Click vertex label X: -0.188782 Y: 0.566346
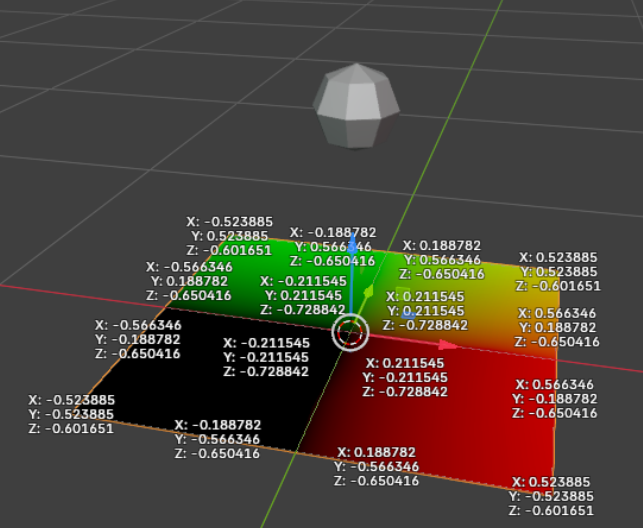This screenshot has height=528, width=643. click(x=333, y=247)
